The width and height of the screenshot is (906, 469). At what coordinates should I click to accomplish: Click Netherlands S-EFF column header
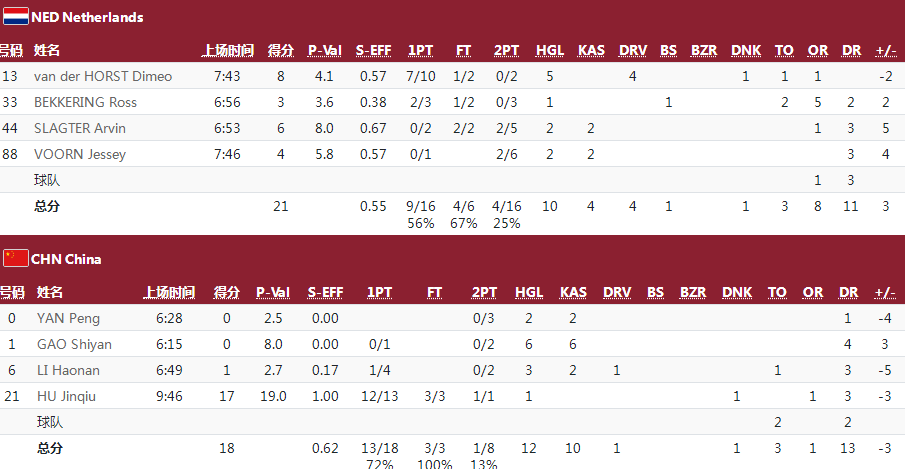[x=373, y=51]
